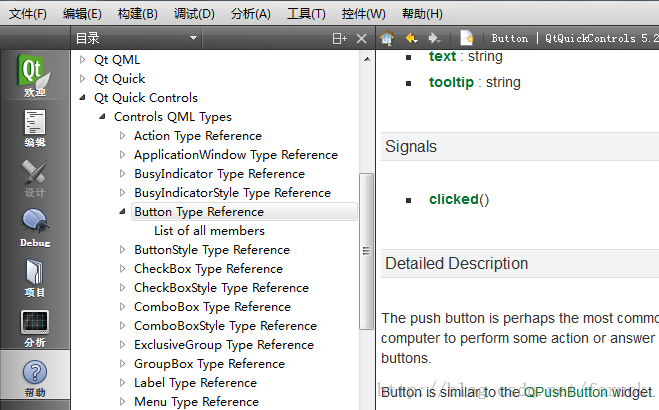Select List of all members
The image size is (659, 410).
coord(209,231)
